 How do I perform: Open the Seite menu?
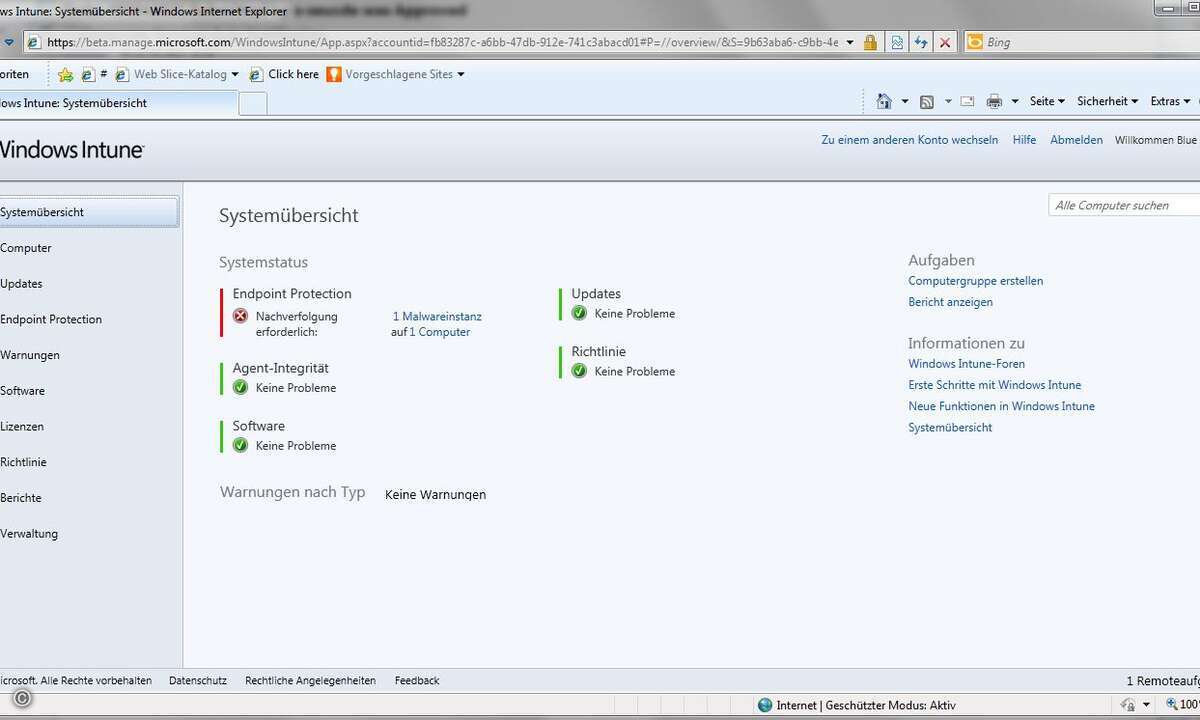tap(1047, 101)
